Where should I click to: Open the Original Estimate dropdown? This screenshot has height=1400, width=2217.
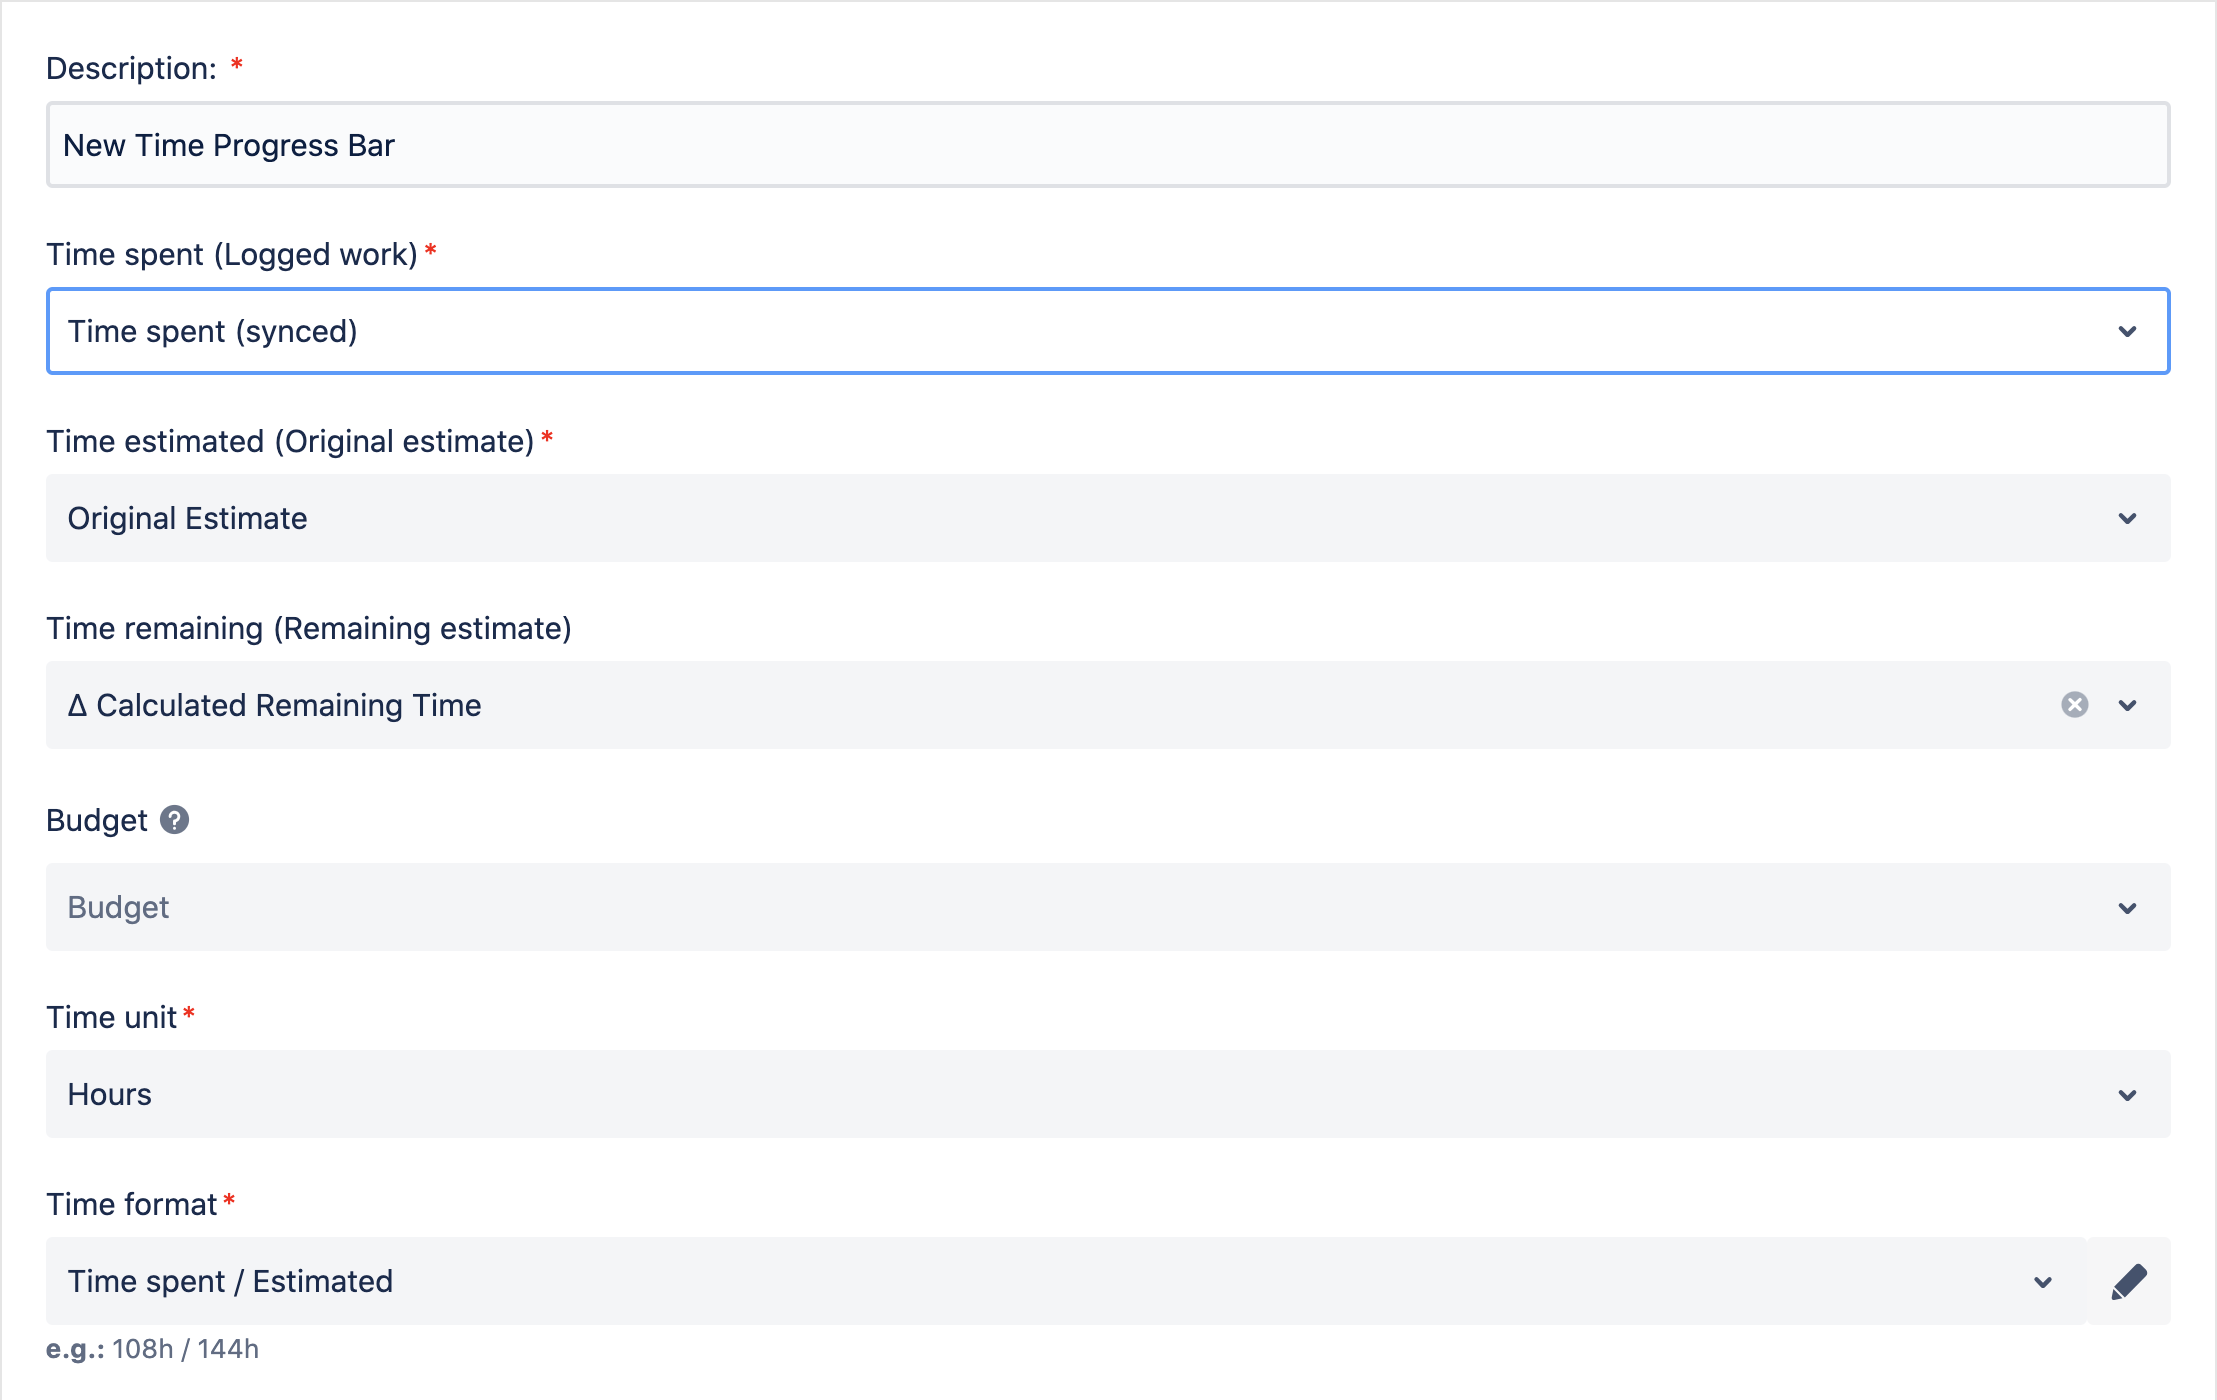(x=1000, y=518)
